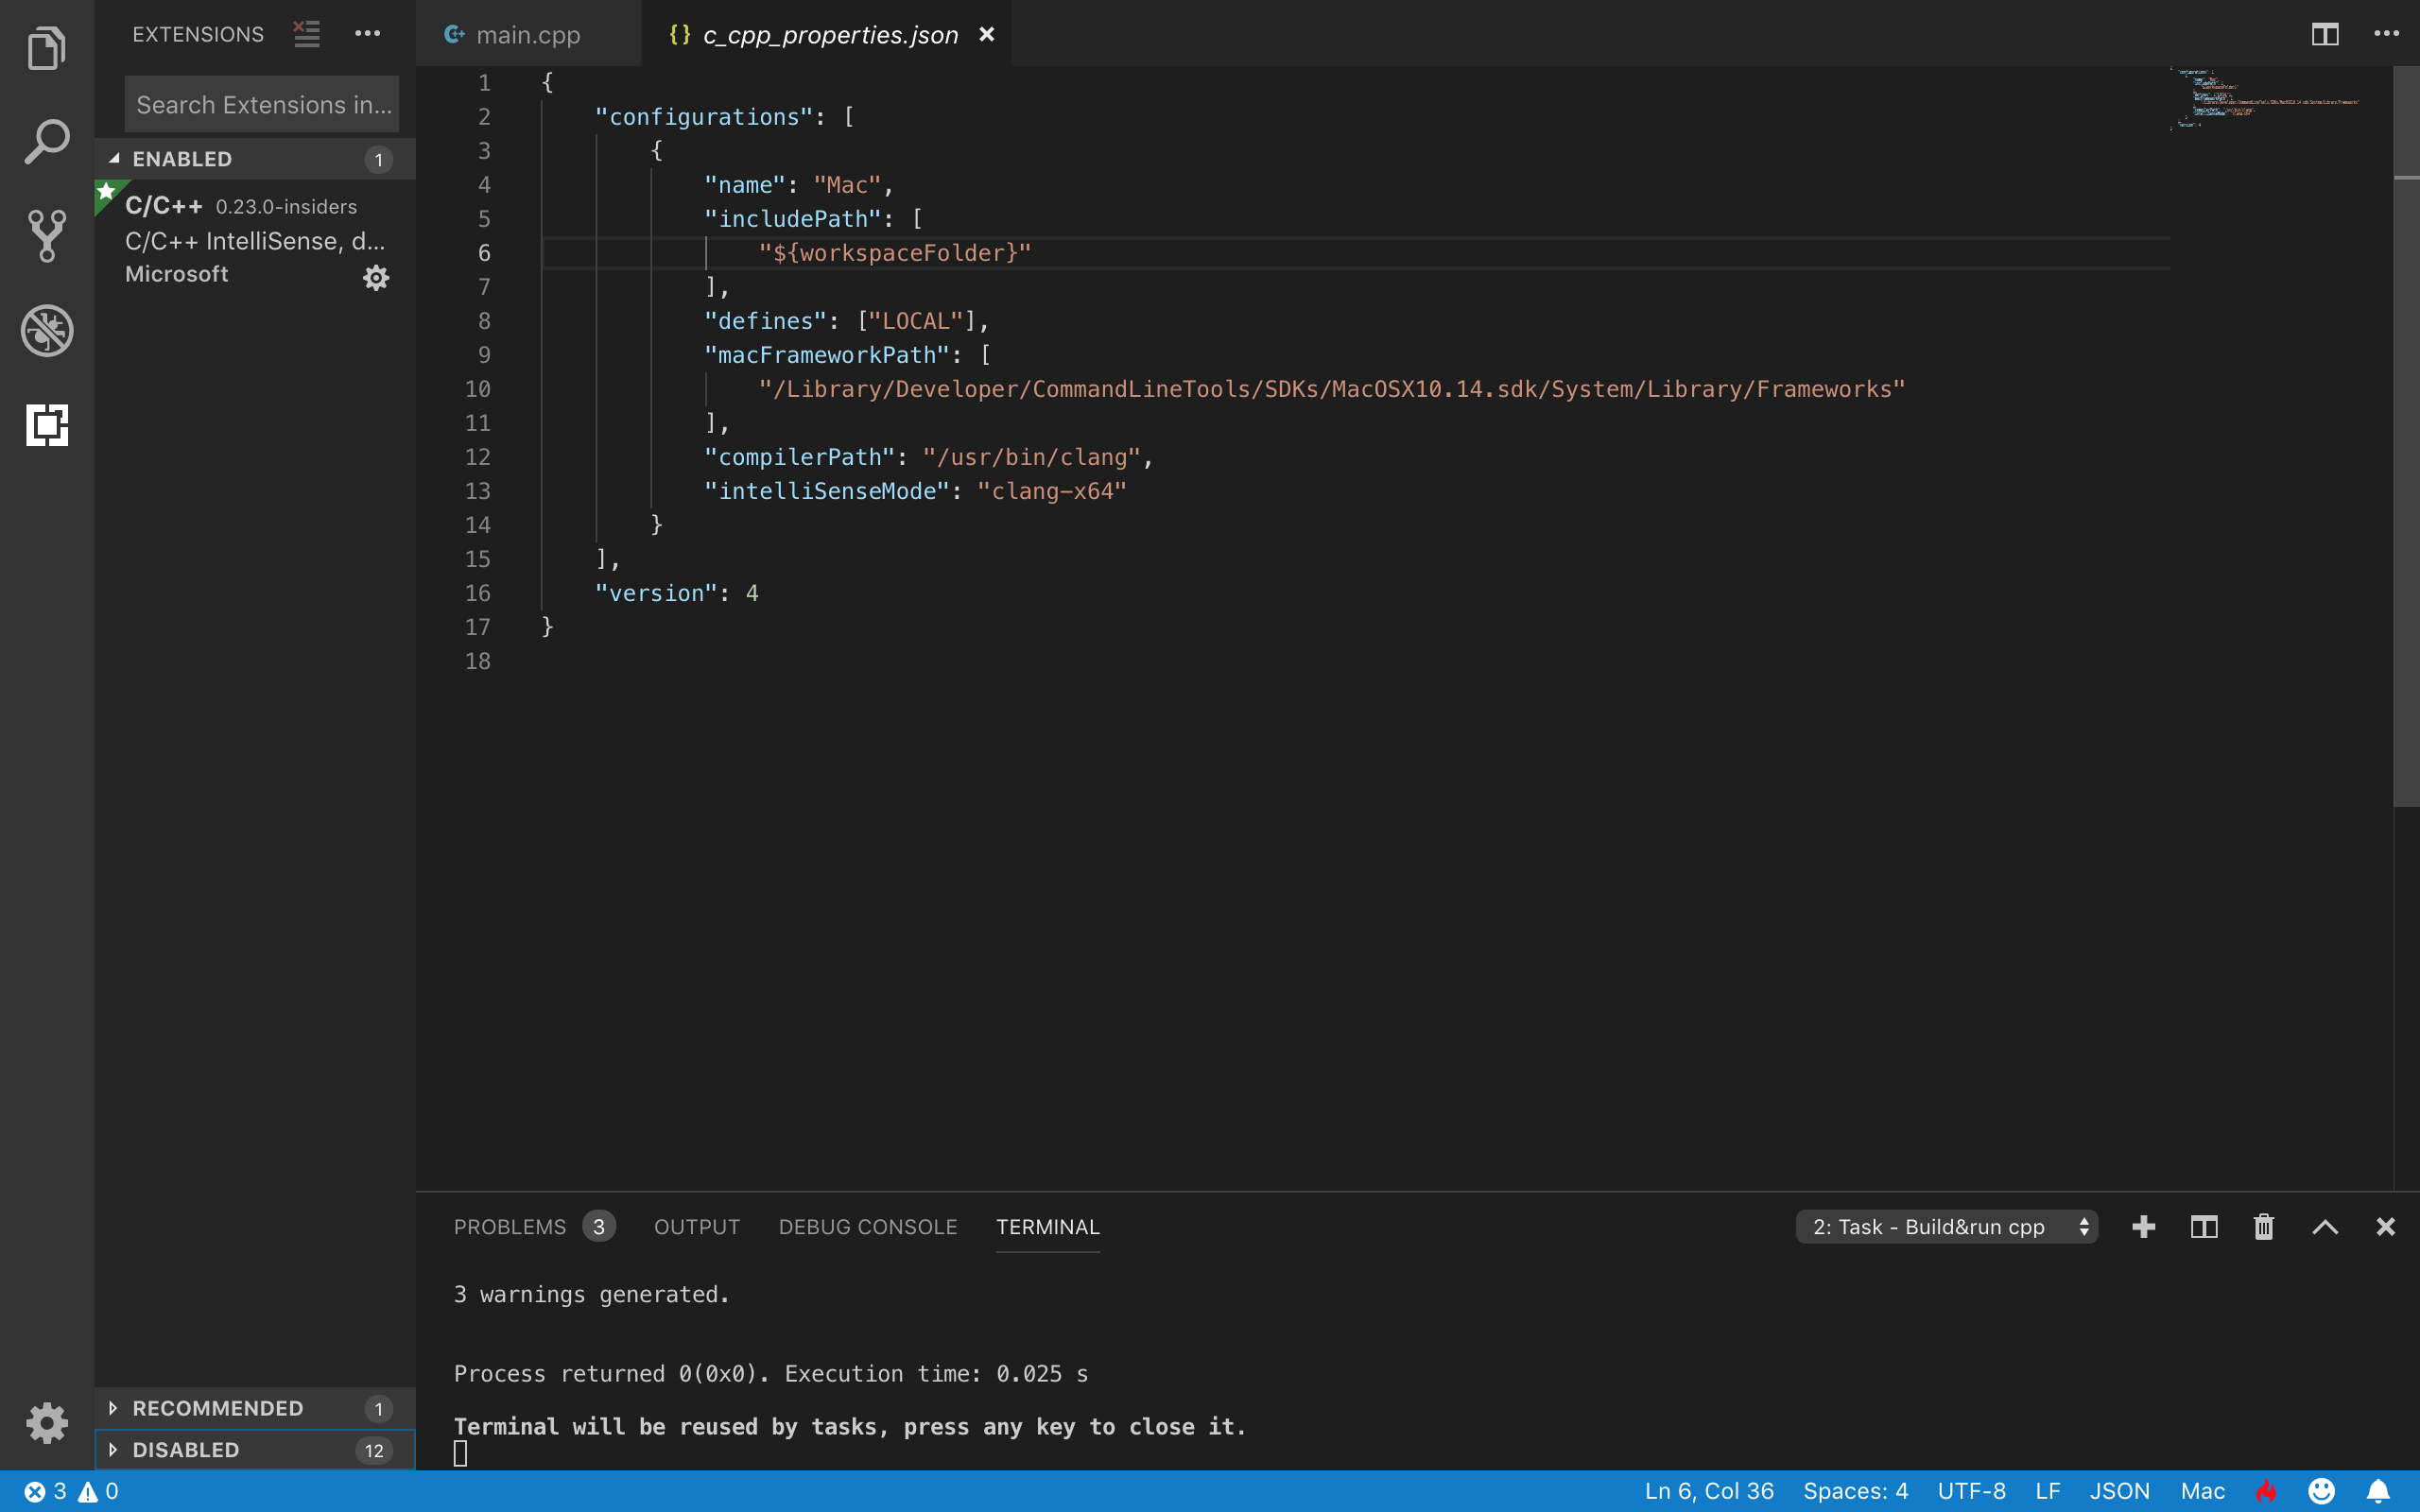Collapse the ENABLED extensions section
This screenshot has height=1512, width=2420.
point(180,158)
